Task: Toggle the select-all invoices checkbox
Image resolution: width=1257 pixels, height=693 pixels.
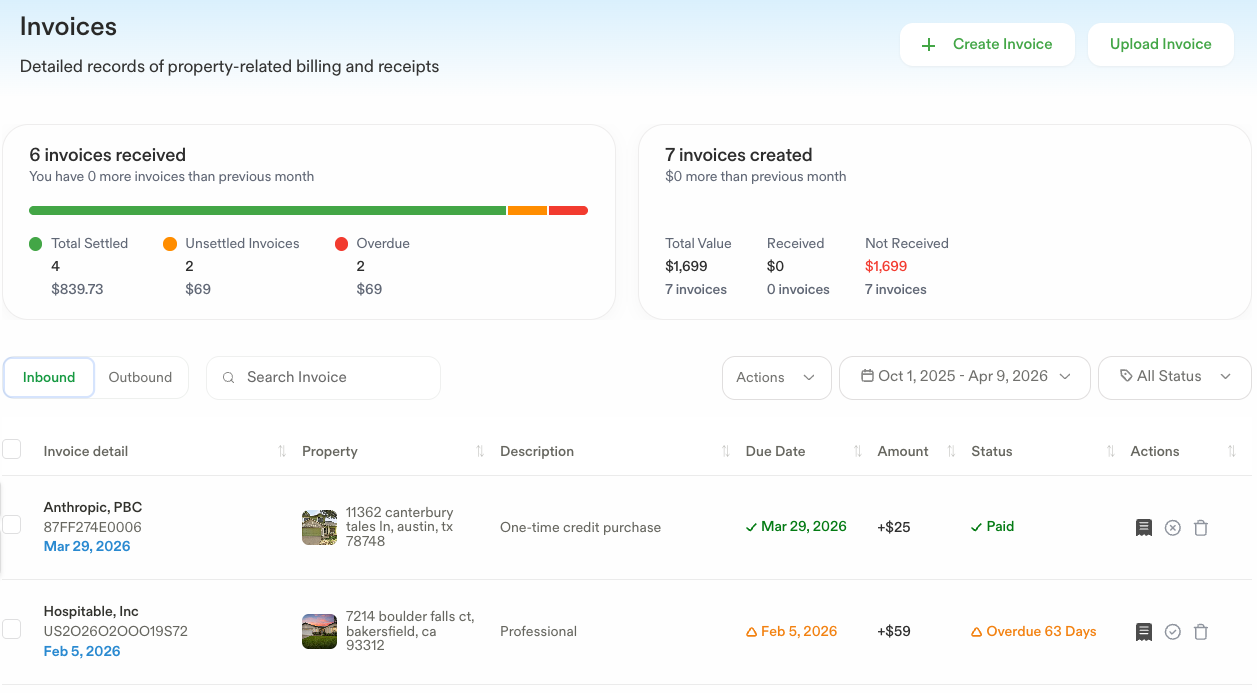Action: (12, 449)
